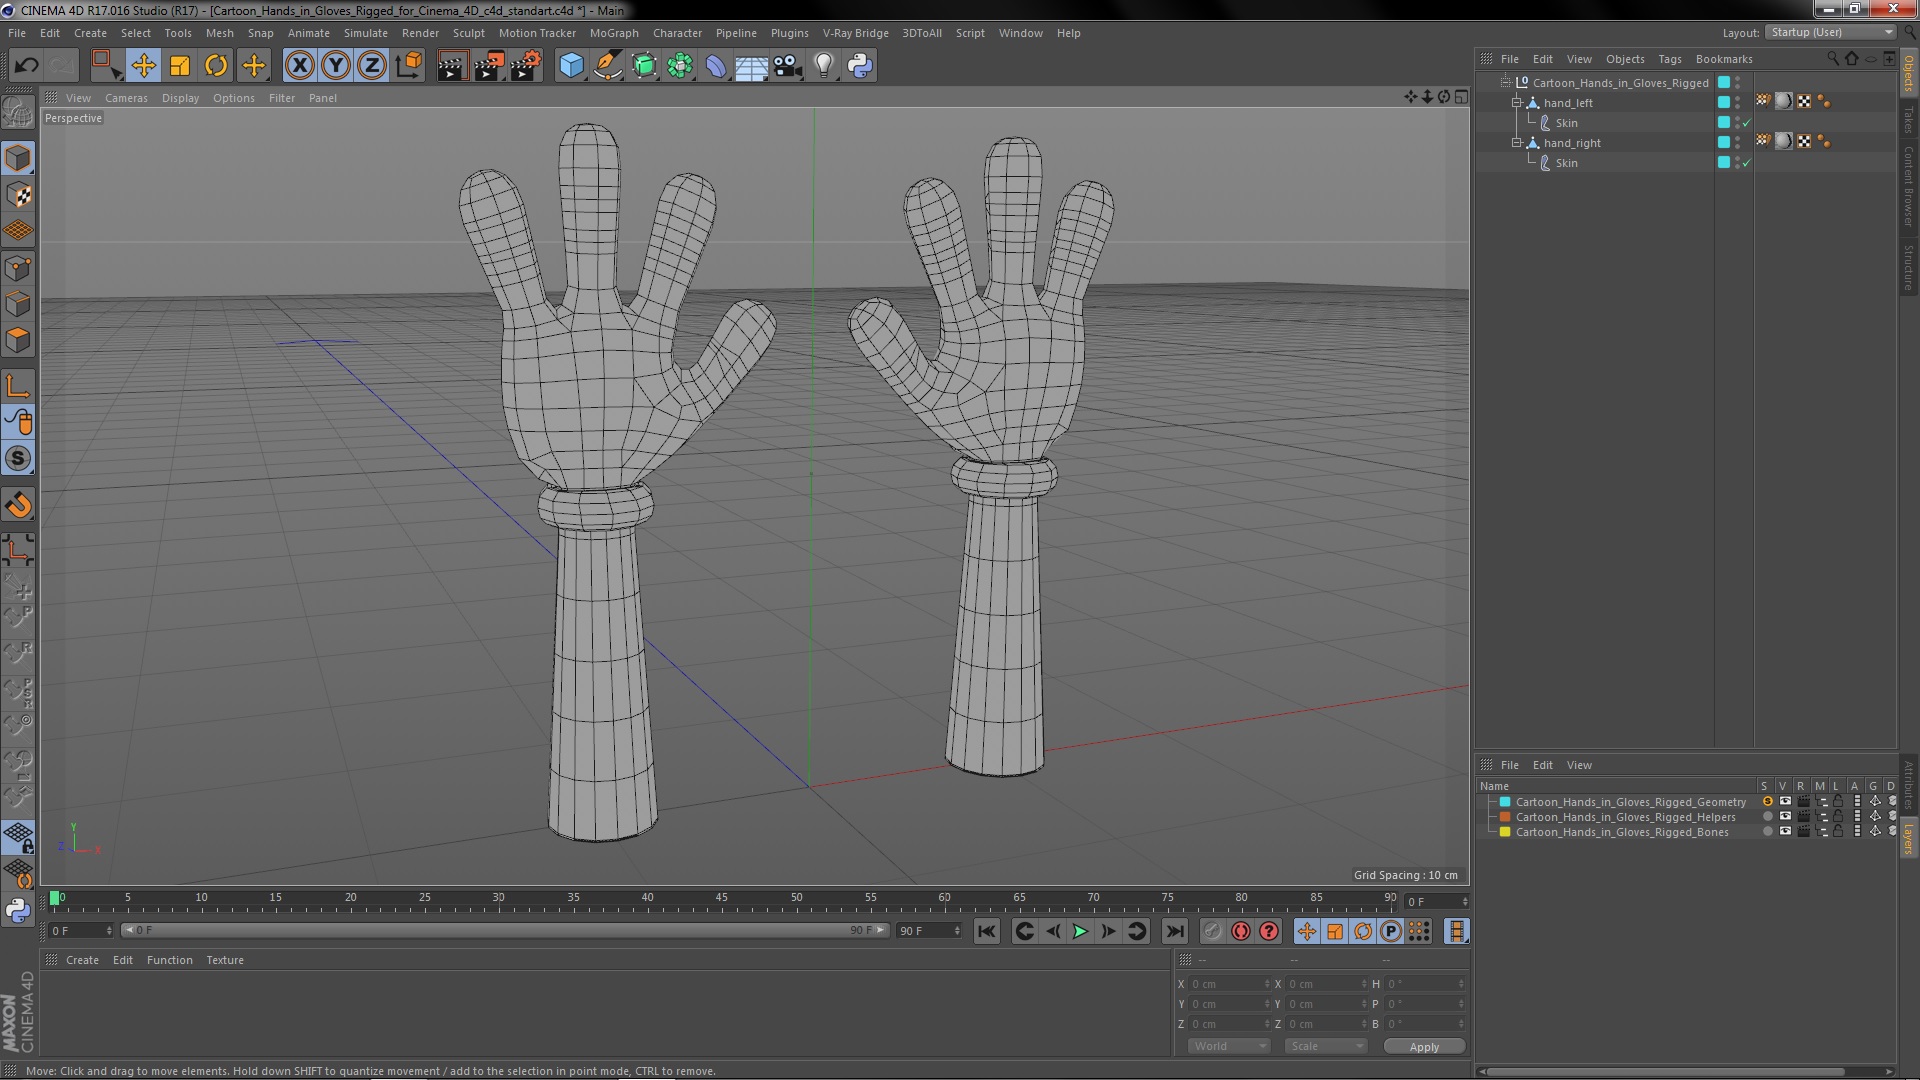This screenshot has width=1920, height=1080.
Task: Toggle Z axis lock
Action: pos(372,66)
